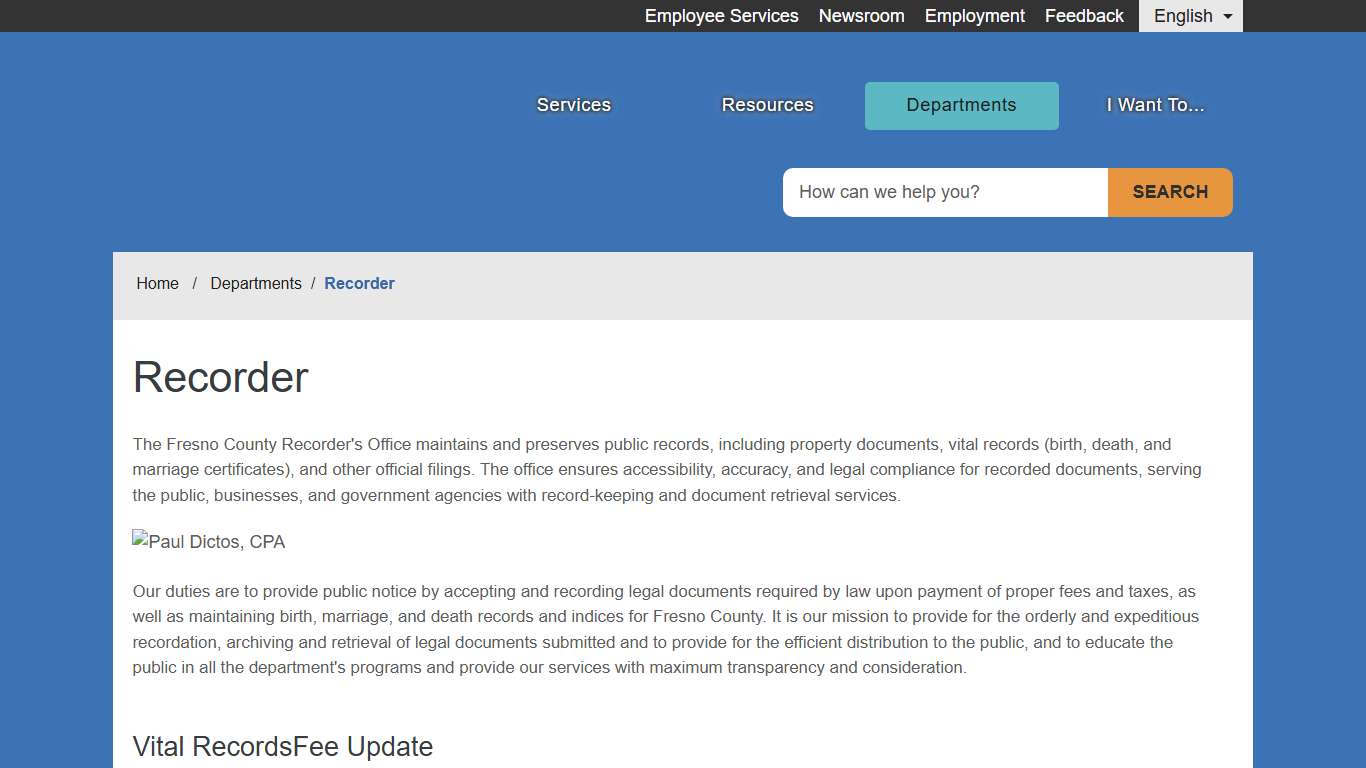Open the English language dropdown
Viewport: 1366px width, 768px height.
pyautogui.click(x=1190, y=16)
